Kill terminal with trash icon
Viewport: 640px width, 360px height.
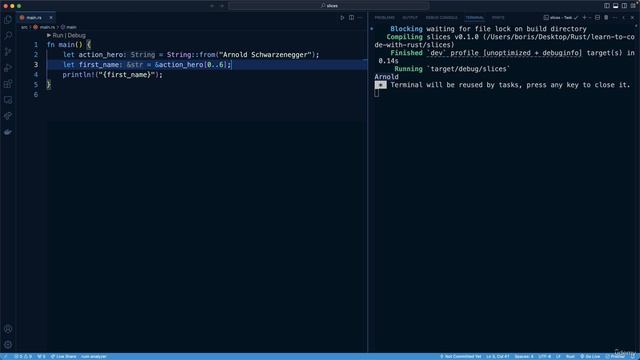point(606,18)
